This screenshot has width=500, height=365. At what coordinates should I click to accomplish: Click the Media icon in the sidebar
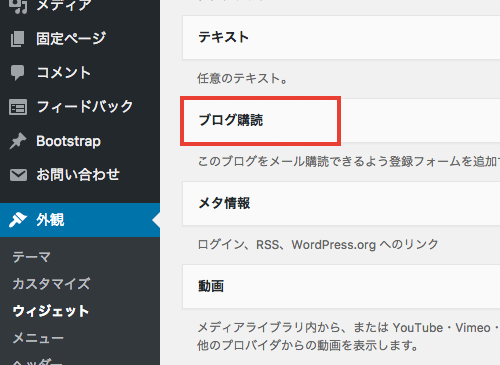tap(18, 6)
